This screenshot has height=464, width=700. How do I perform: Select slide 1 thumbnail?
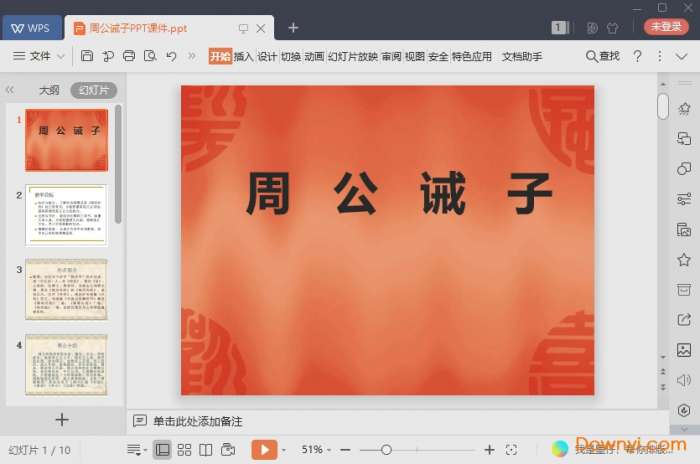[x=67, y=140]
